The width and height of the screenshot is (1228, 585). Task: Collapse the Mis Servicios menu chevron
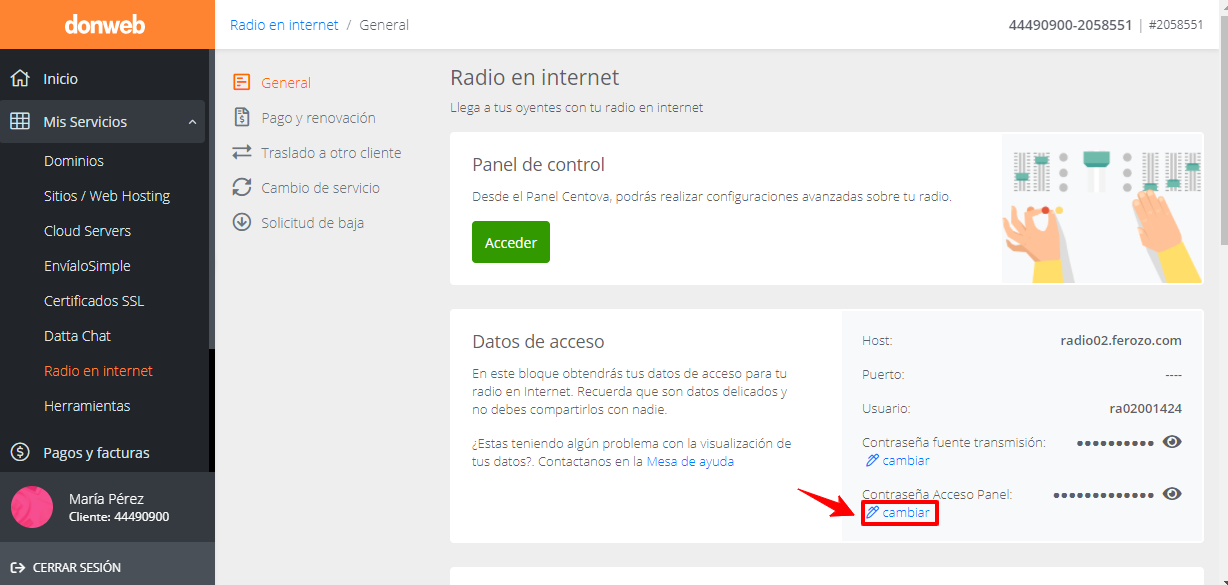click(192, 122)
